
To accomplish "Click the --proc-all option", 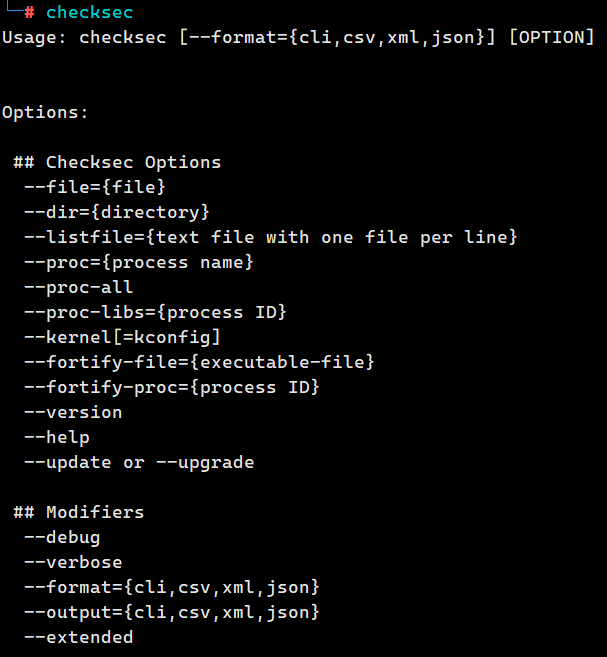I will coord(79,287).
